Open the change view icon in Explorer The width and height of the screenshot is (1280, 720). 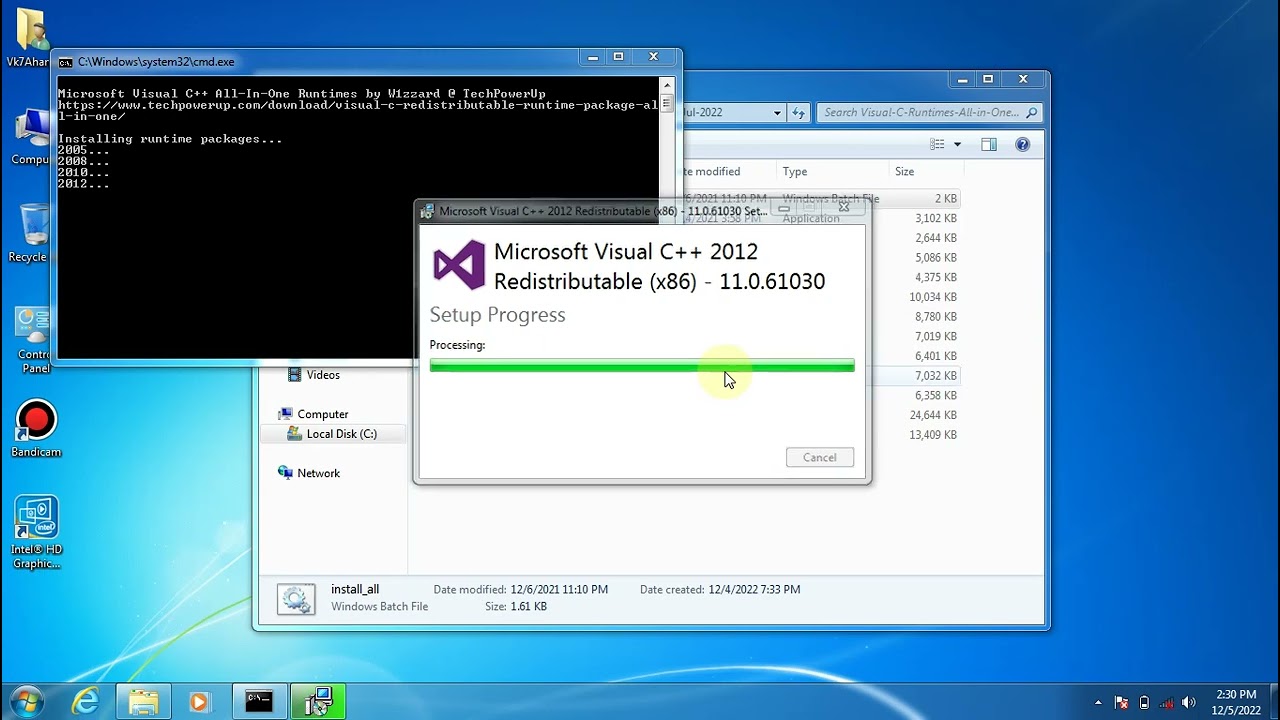point(937,145)
